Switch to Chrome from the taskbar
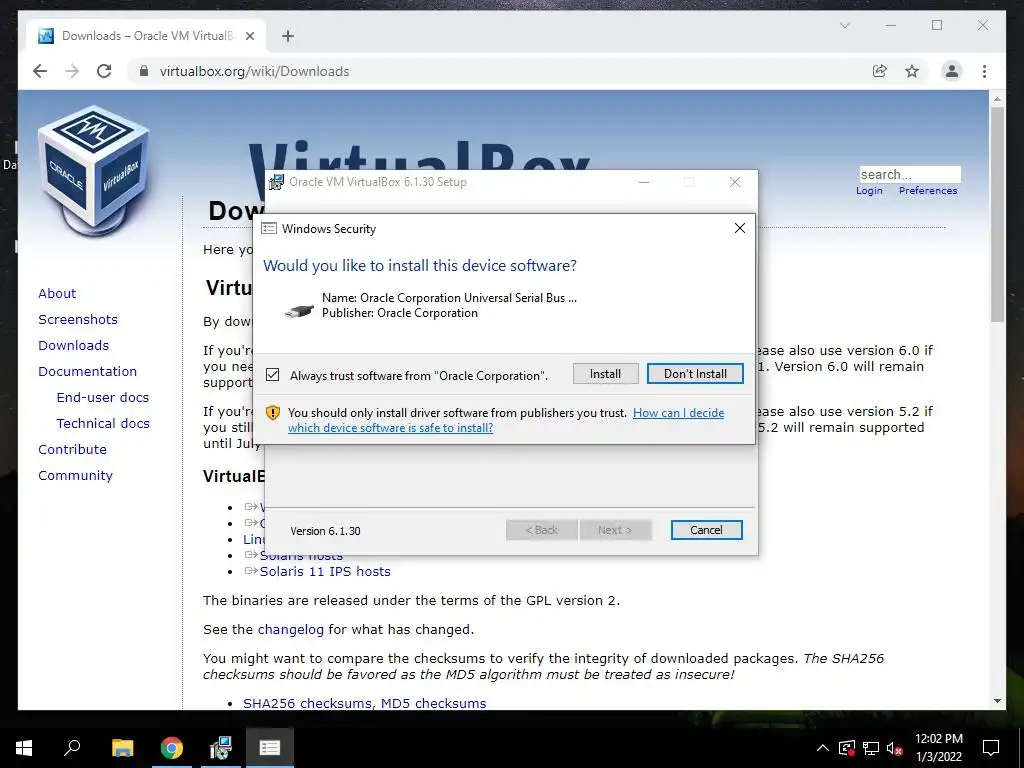 pos(172,748)
